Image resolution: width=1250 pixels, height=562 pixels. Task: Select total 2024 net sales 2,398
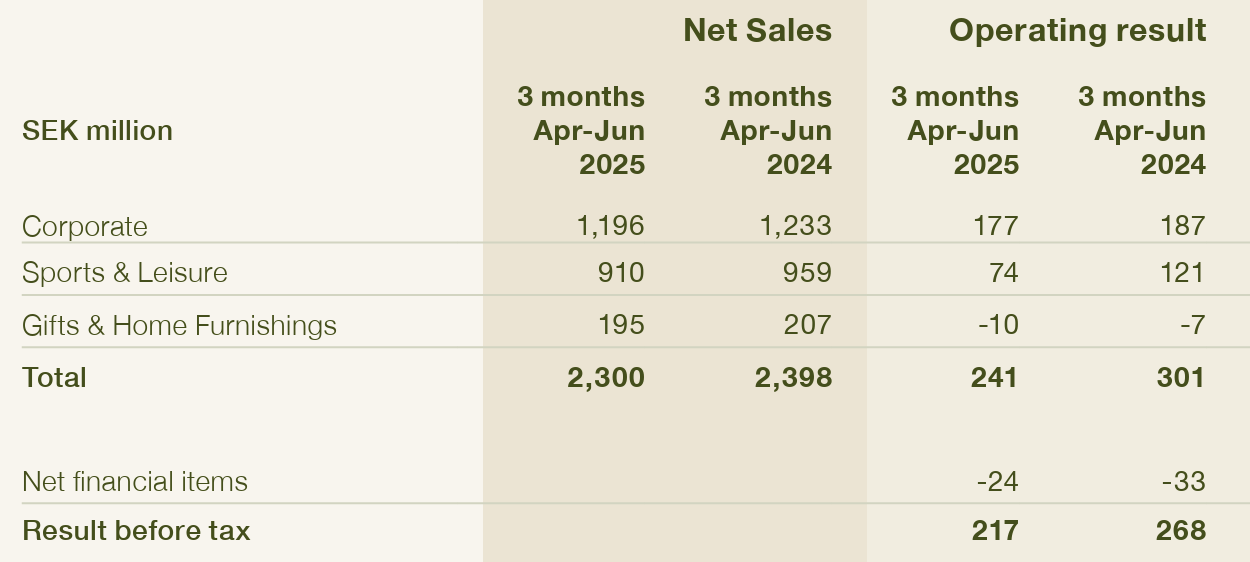794,377
